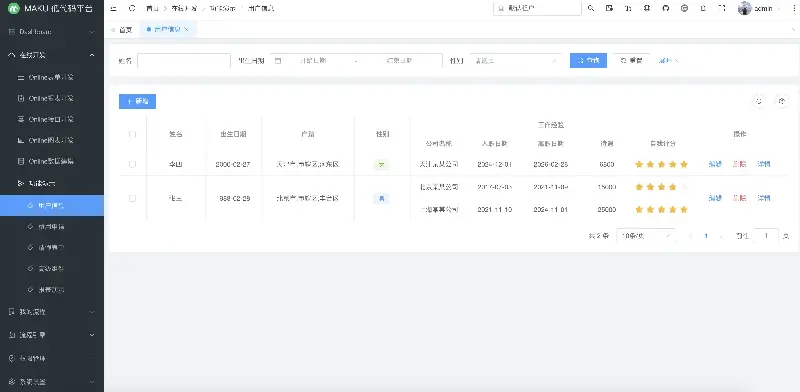Click the Dashboard grid icon in the sidebar
Image resolution: width=800 pixels, height=392 pixels.
12,32
